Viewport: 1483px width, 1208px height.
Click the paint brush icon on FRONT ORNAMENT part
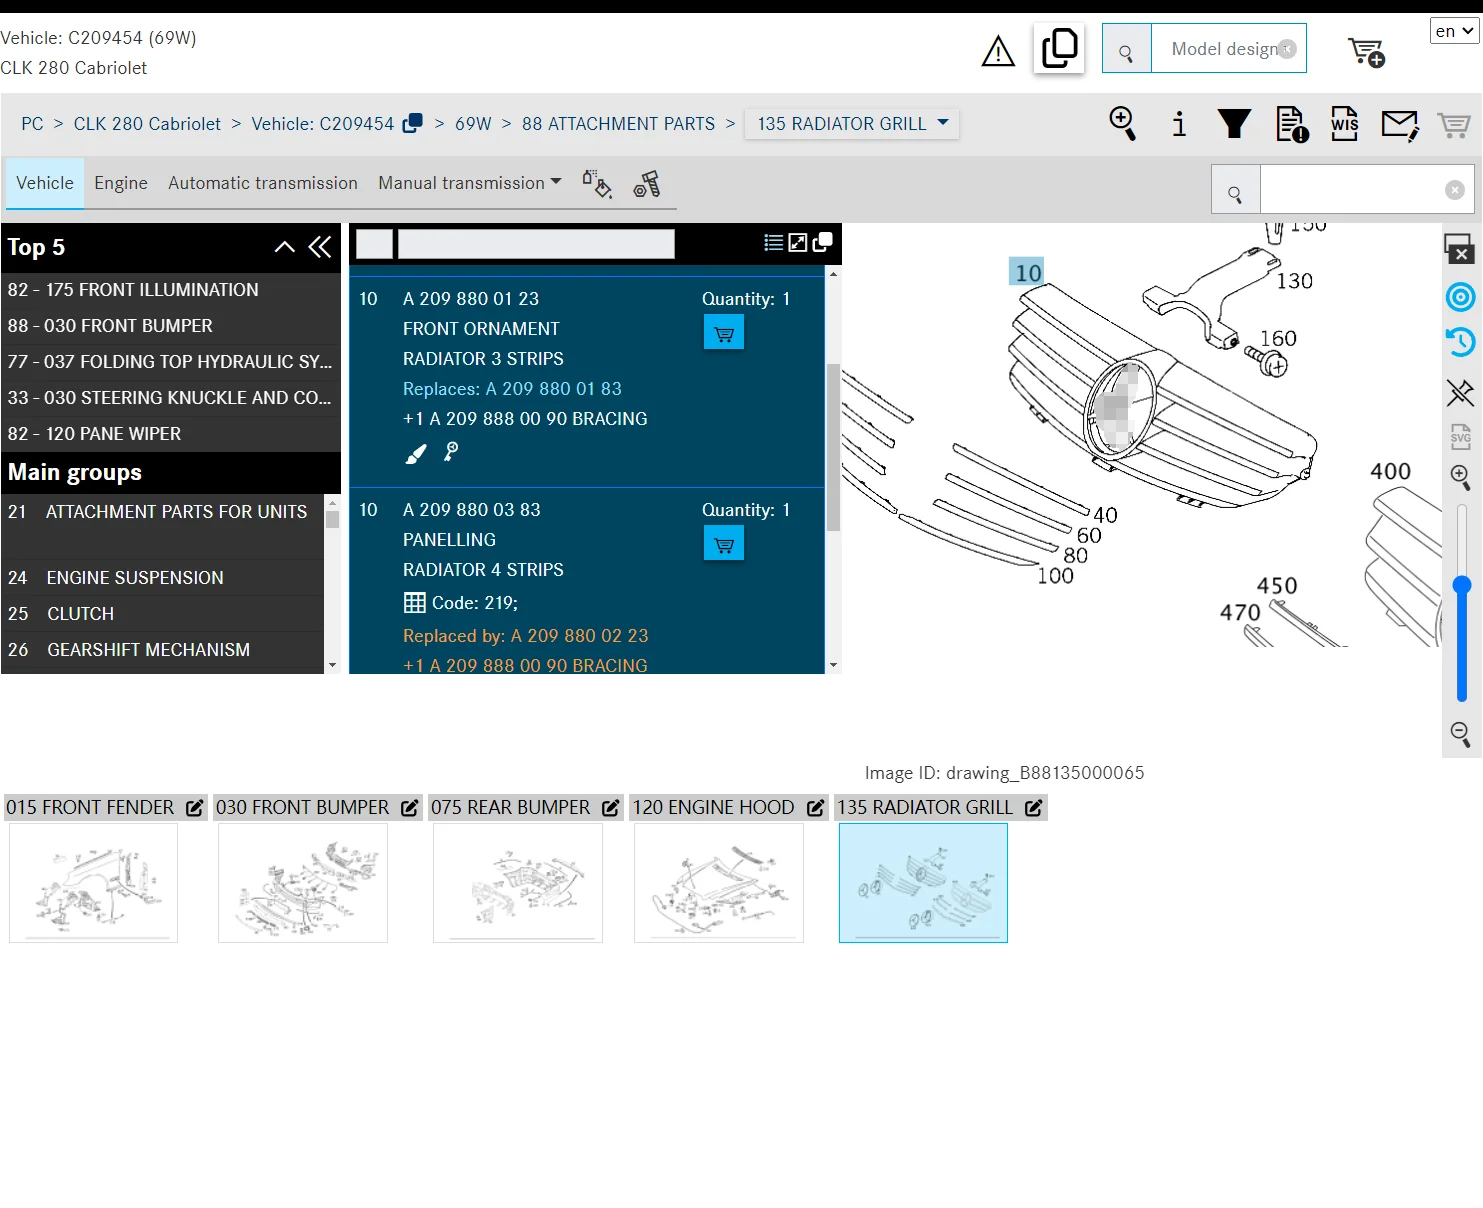pos(416,453)
